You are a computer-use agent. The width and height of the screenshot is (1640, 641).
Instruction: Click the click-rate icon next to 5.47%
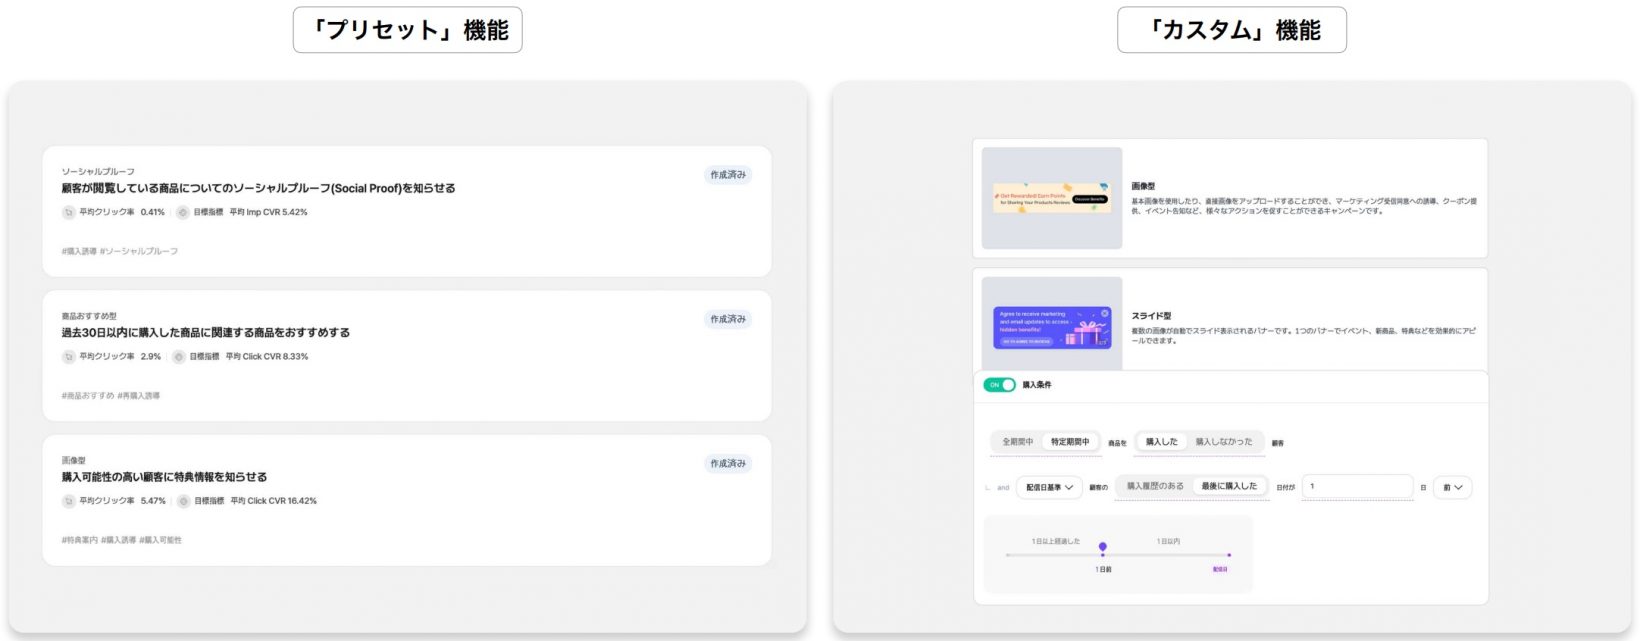click(68, 501)
